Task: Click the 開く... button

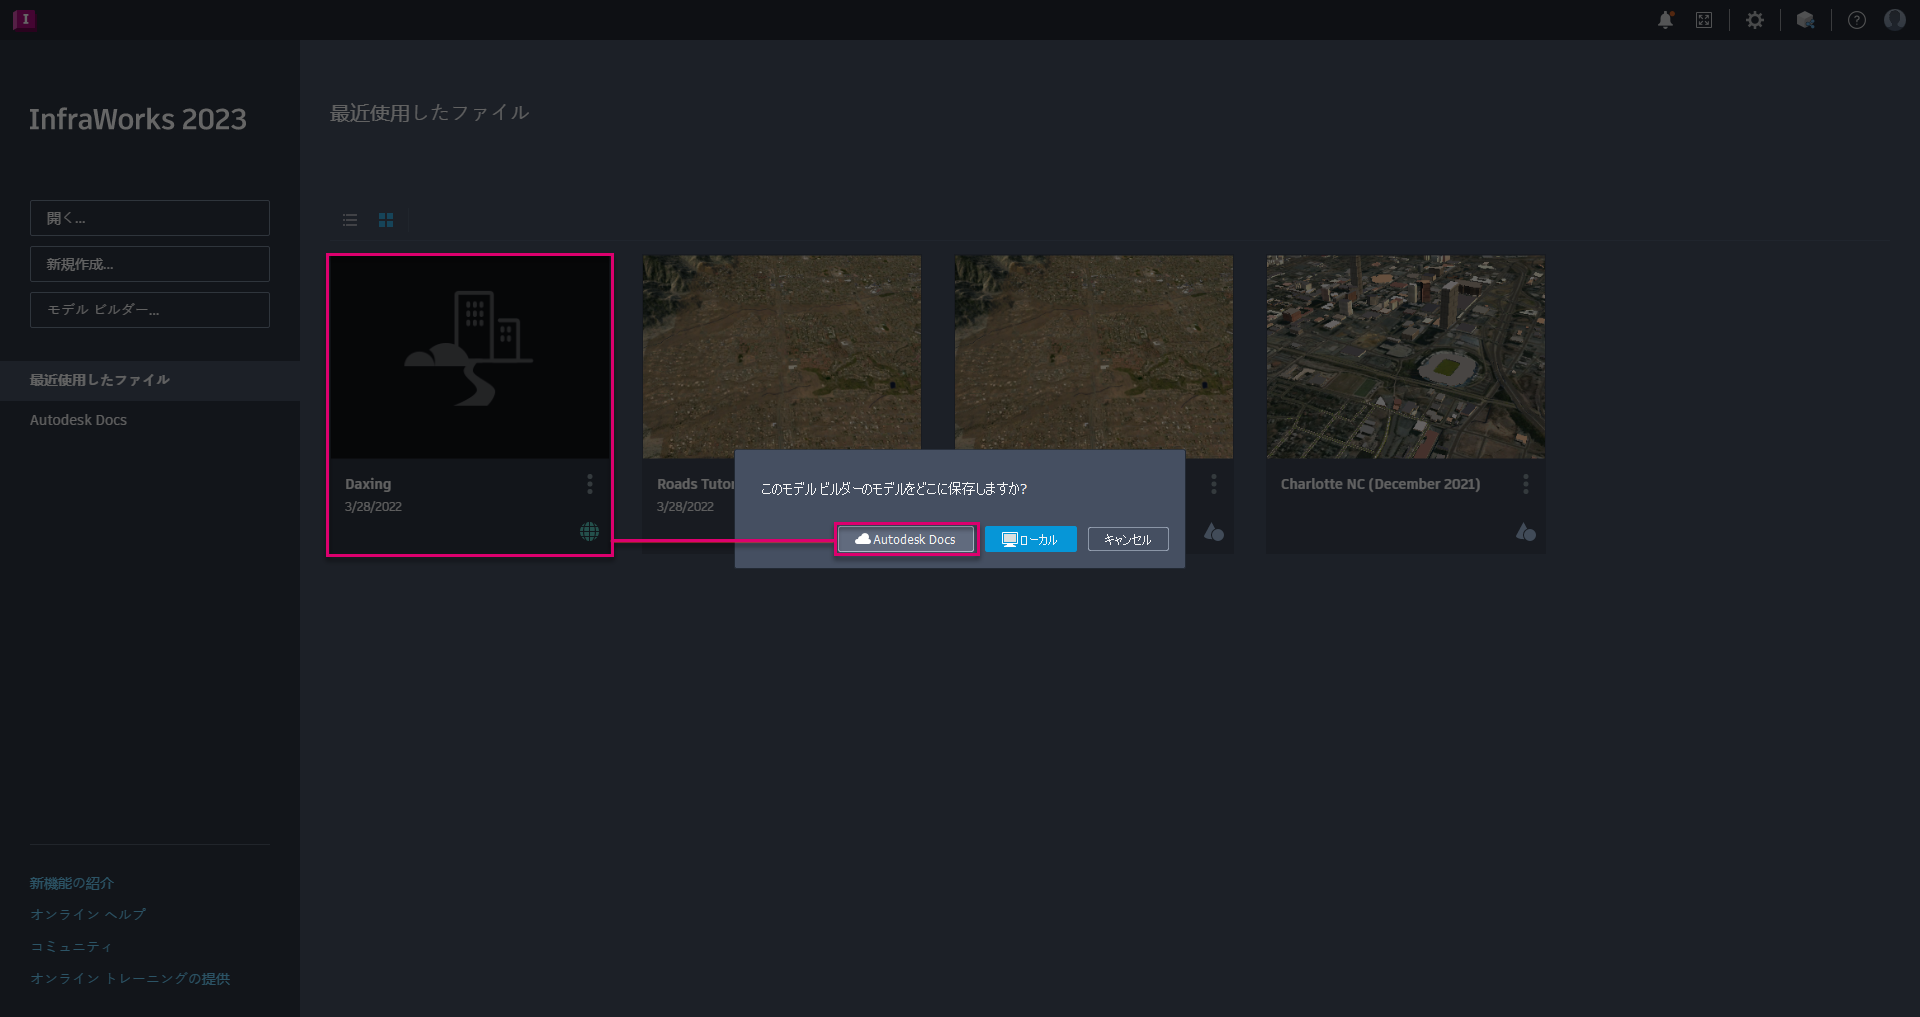Action: [x=150, y=218]
